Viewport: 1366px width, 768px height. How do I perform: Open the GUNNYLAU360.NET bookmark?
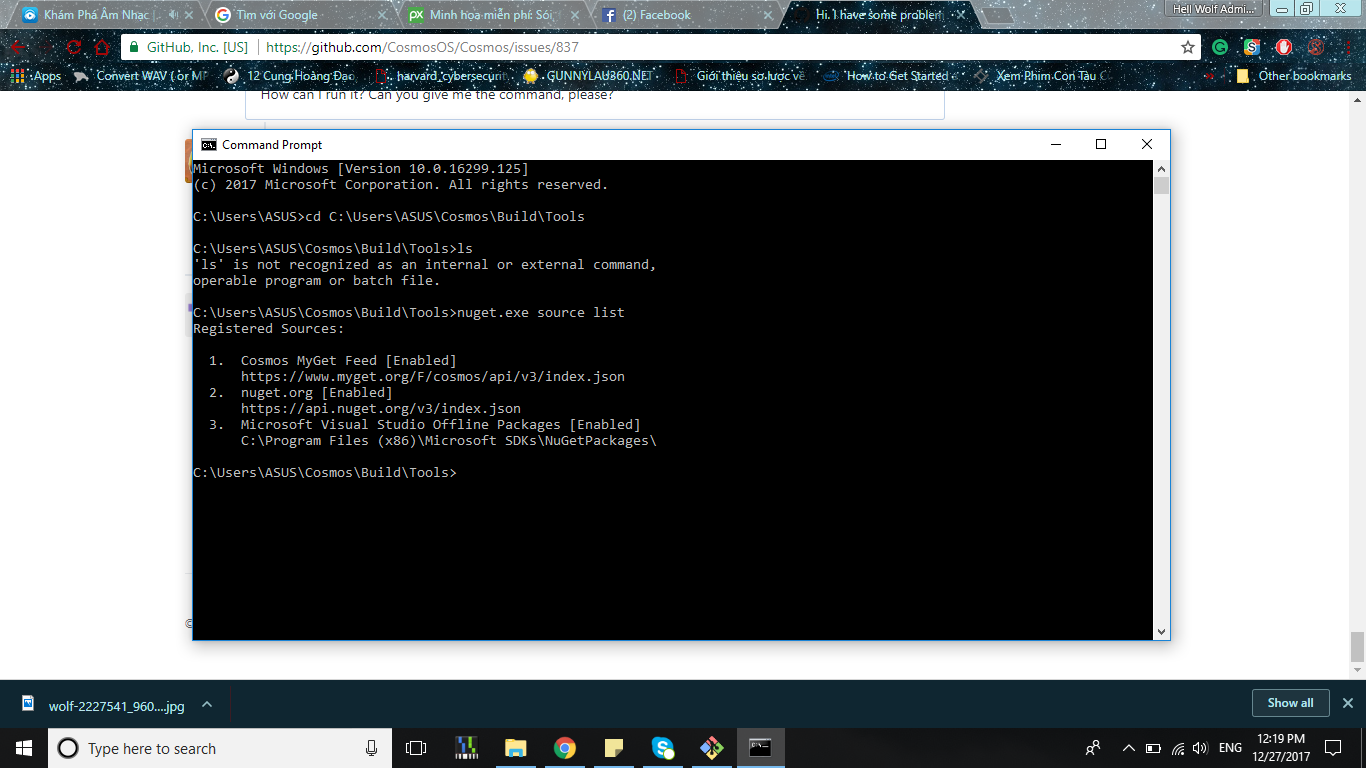(x=587, y=76)
